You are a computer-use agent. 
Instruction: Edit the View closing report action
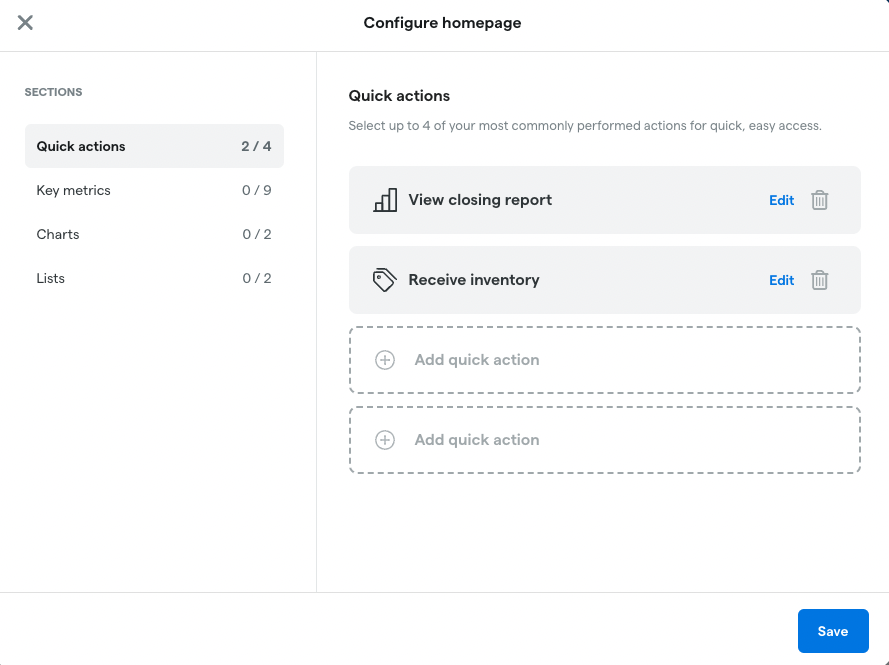click(x=781, y=200)
